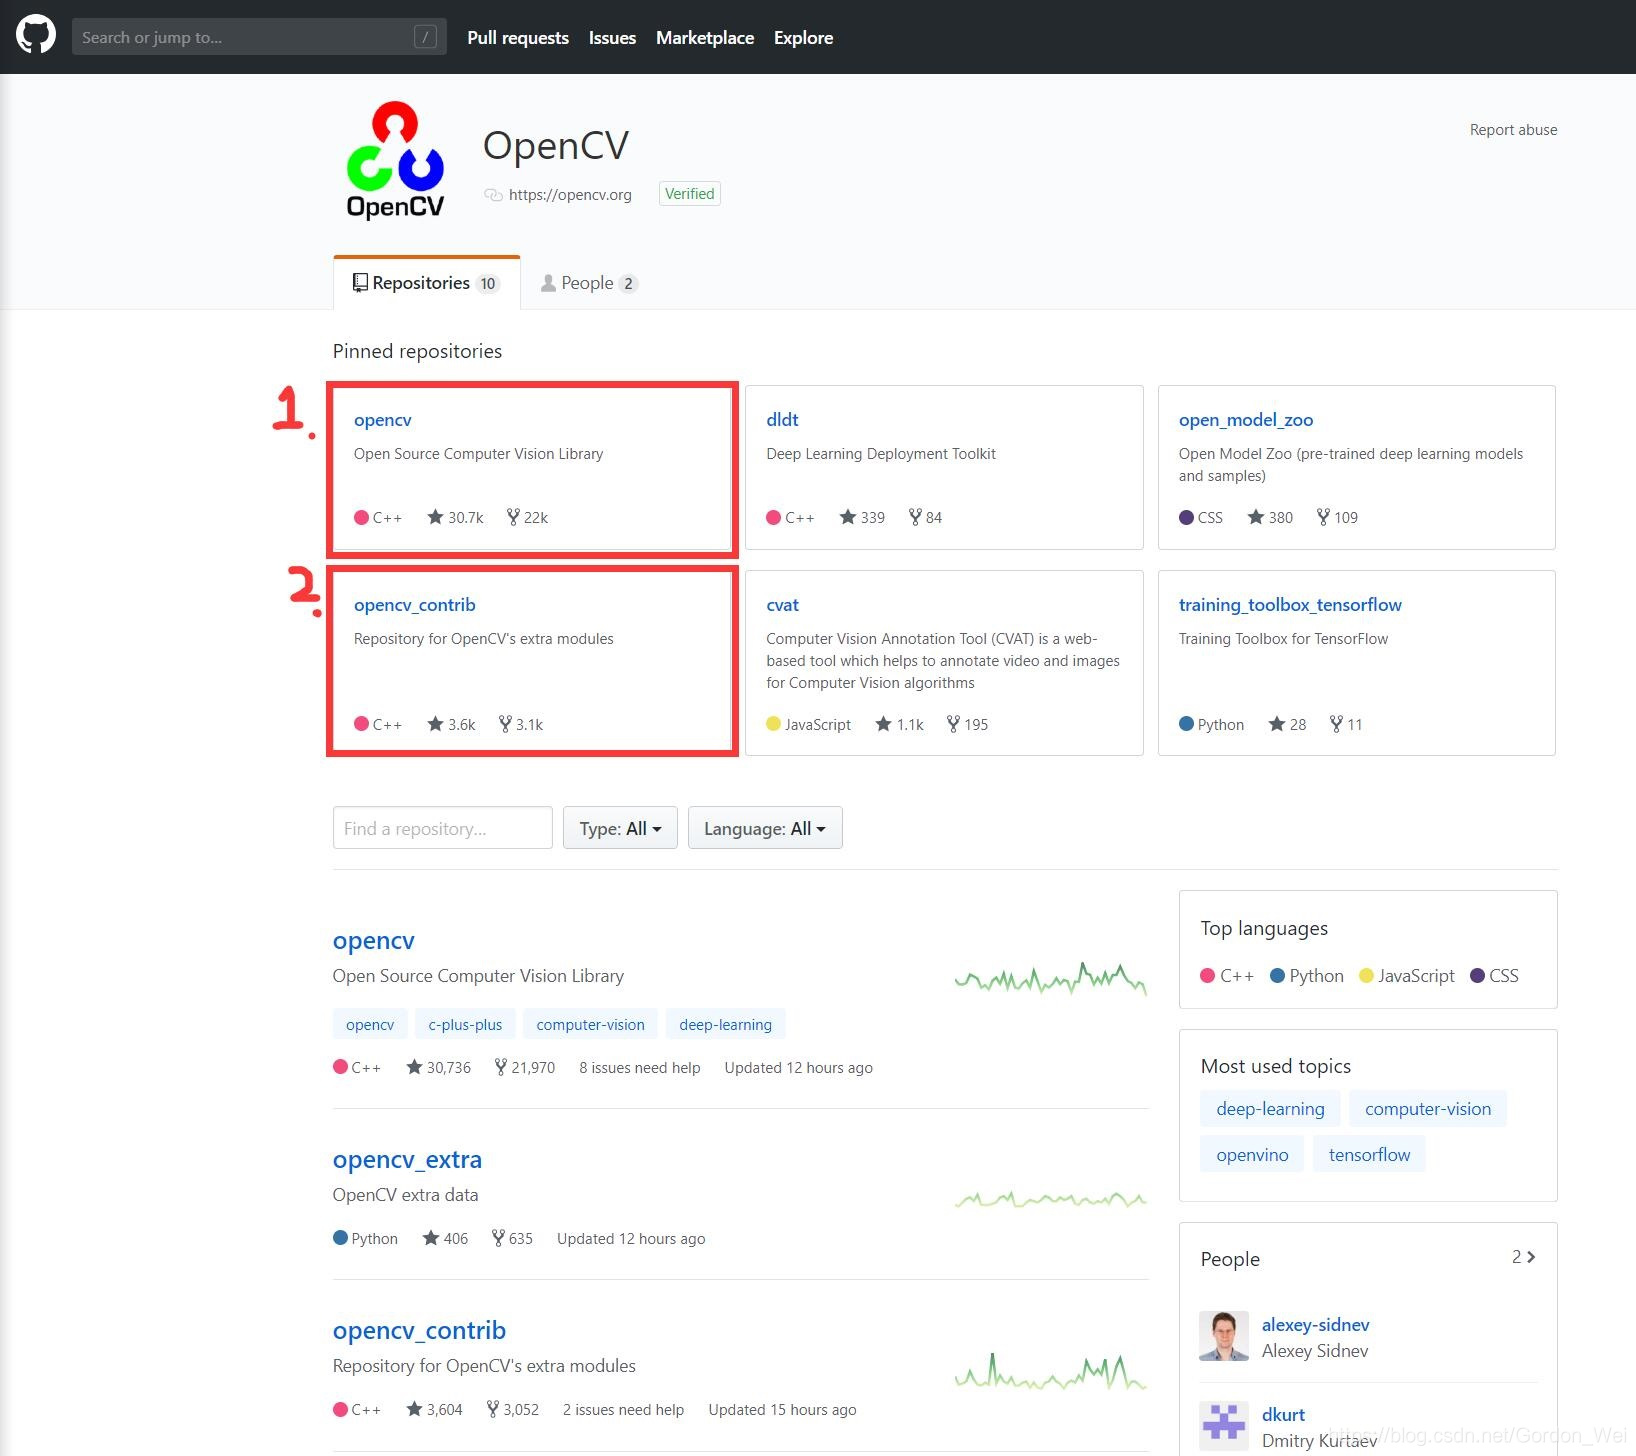
Task: Click the link icon beside https://opencv.org
Action: (x=492, y=195)
